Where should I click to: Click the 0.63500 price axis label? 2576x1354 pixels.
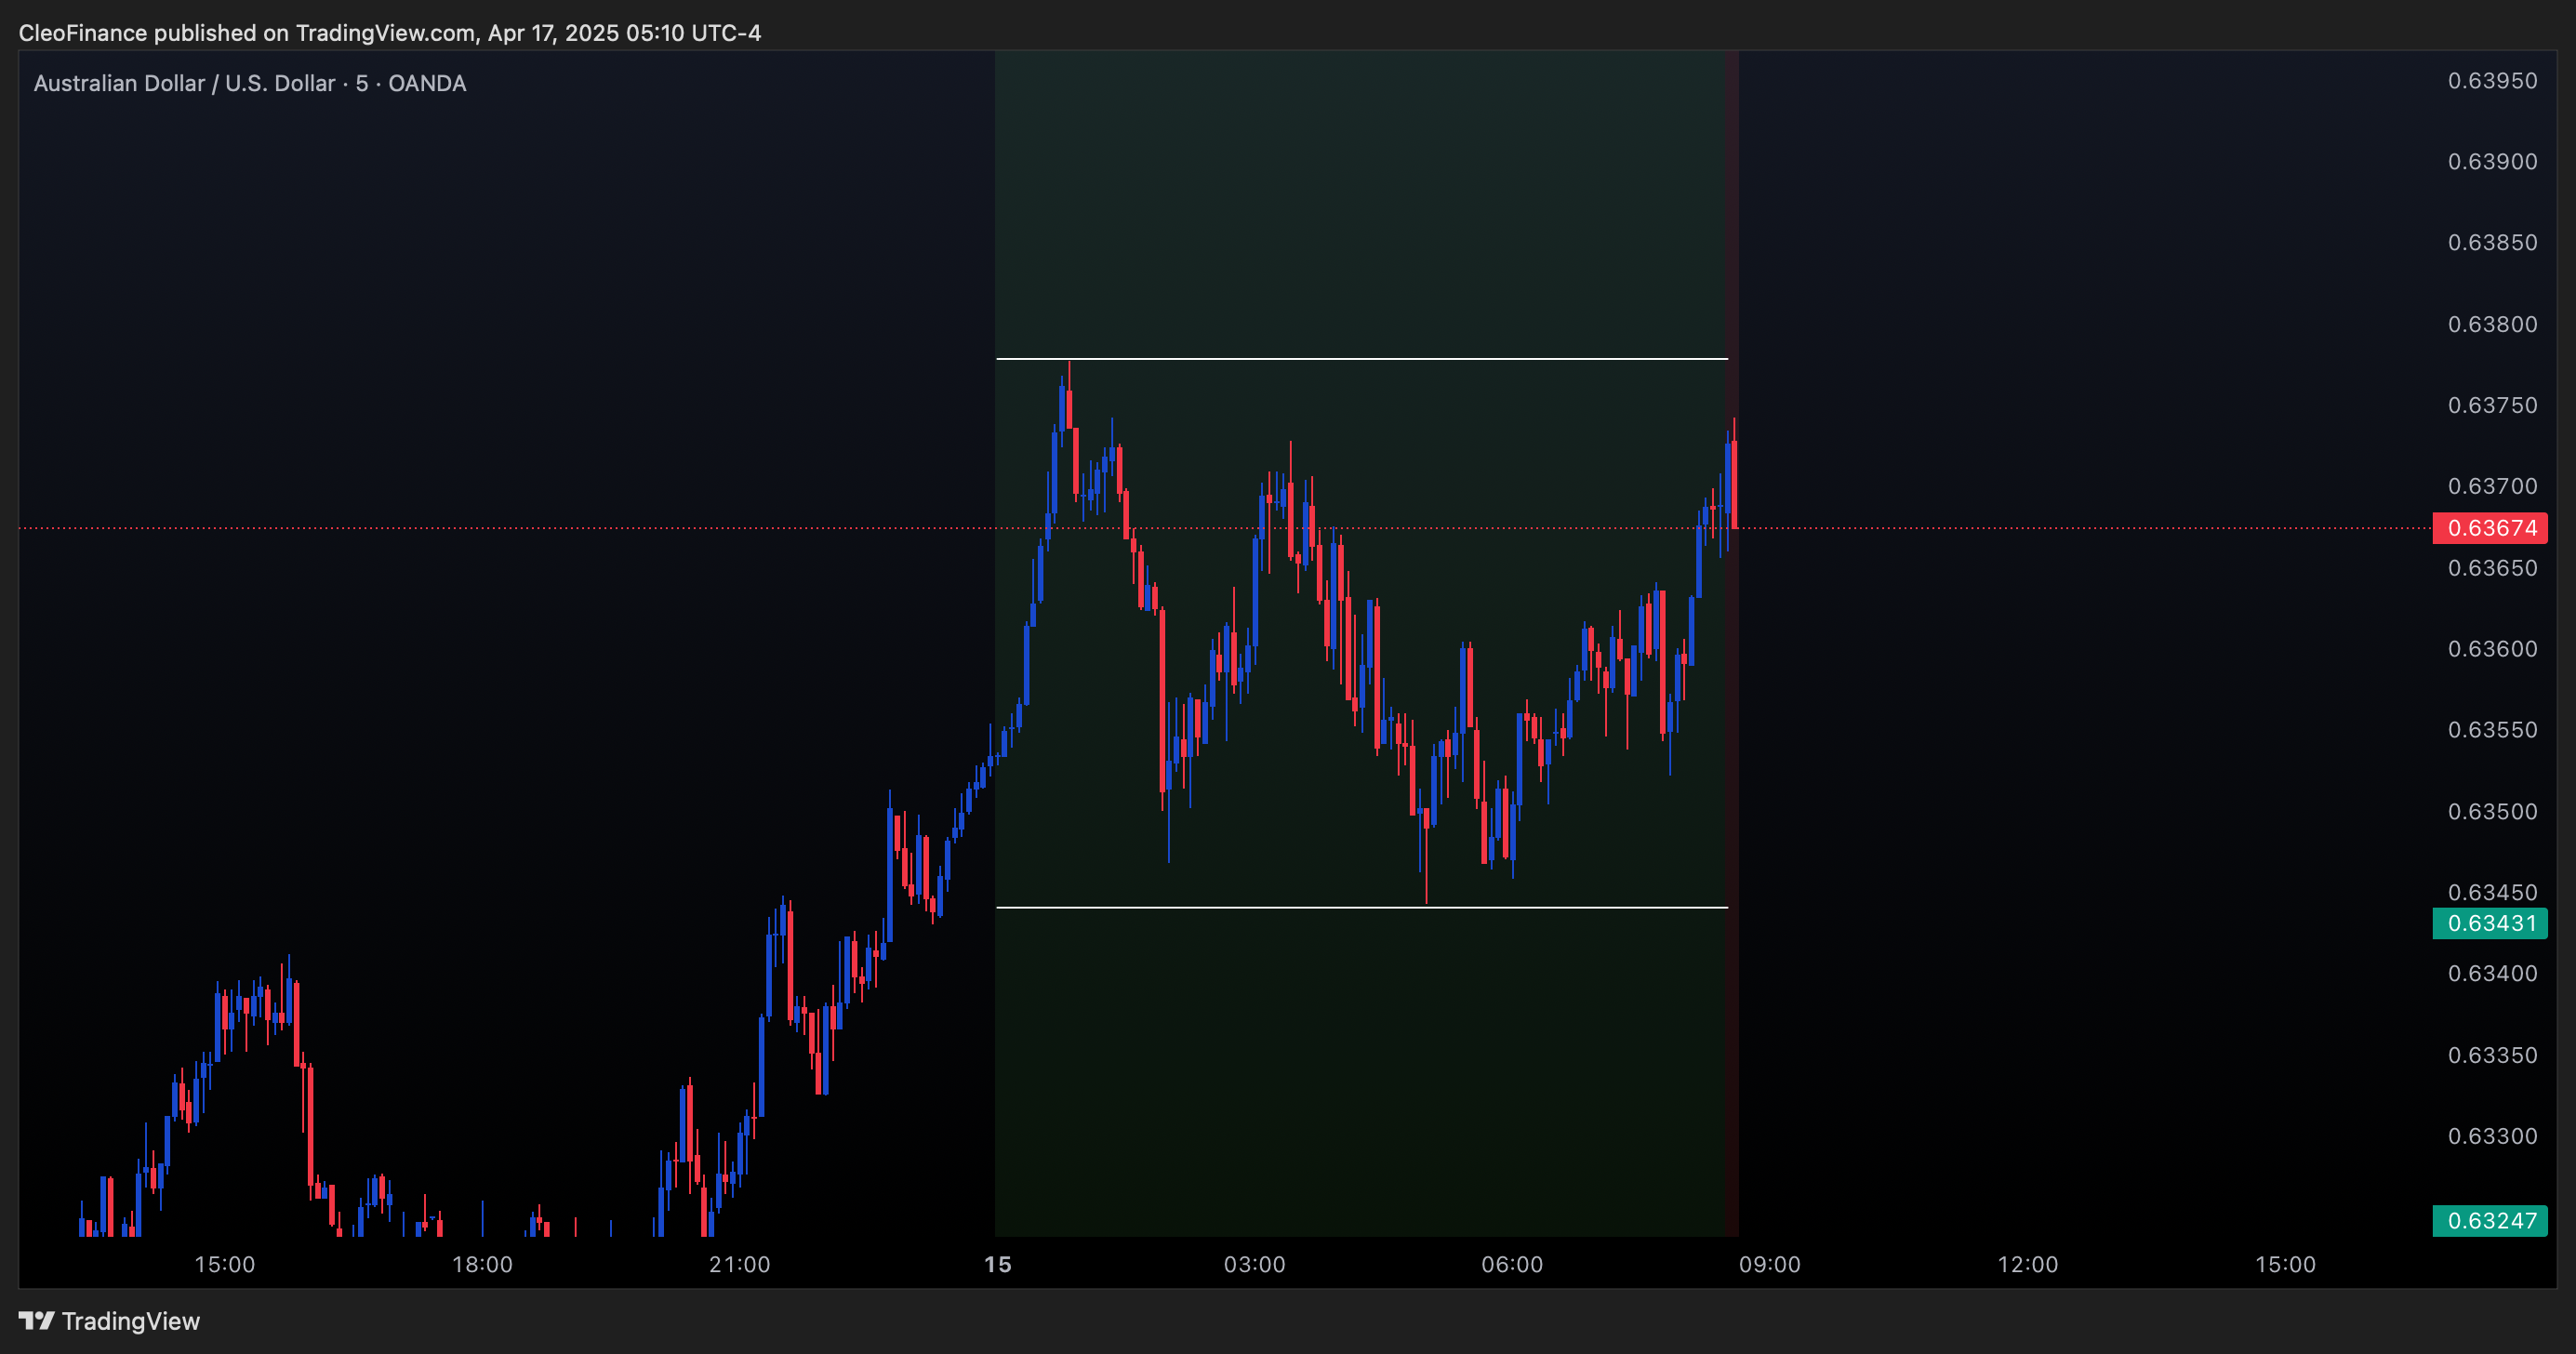coord(2492,812)
